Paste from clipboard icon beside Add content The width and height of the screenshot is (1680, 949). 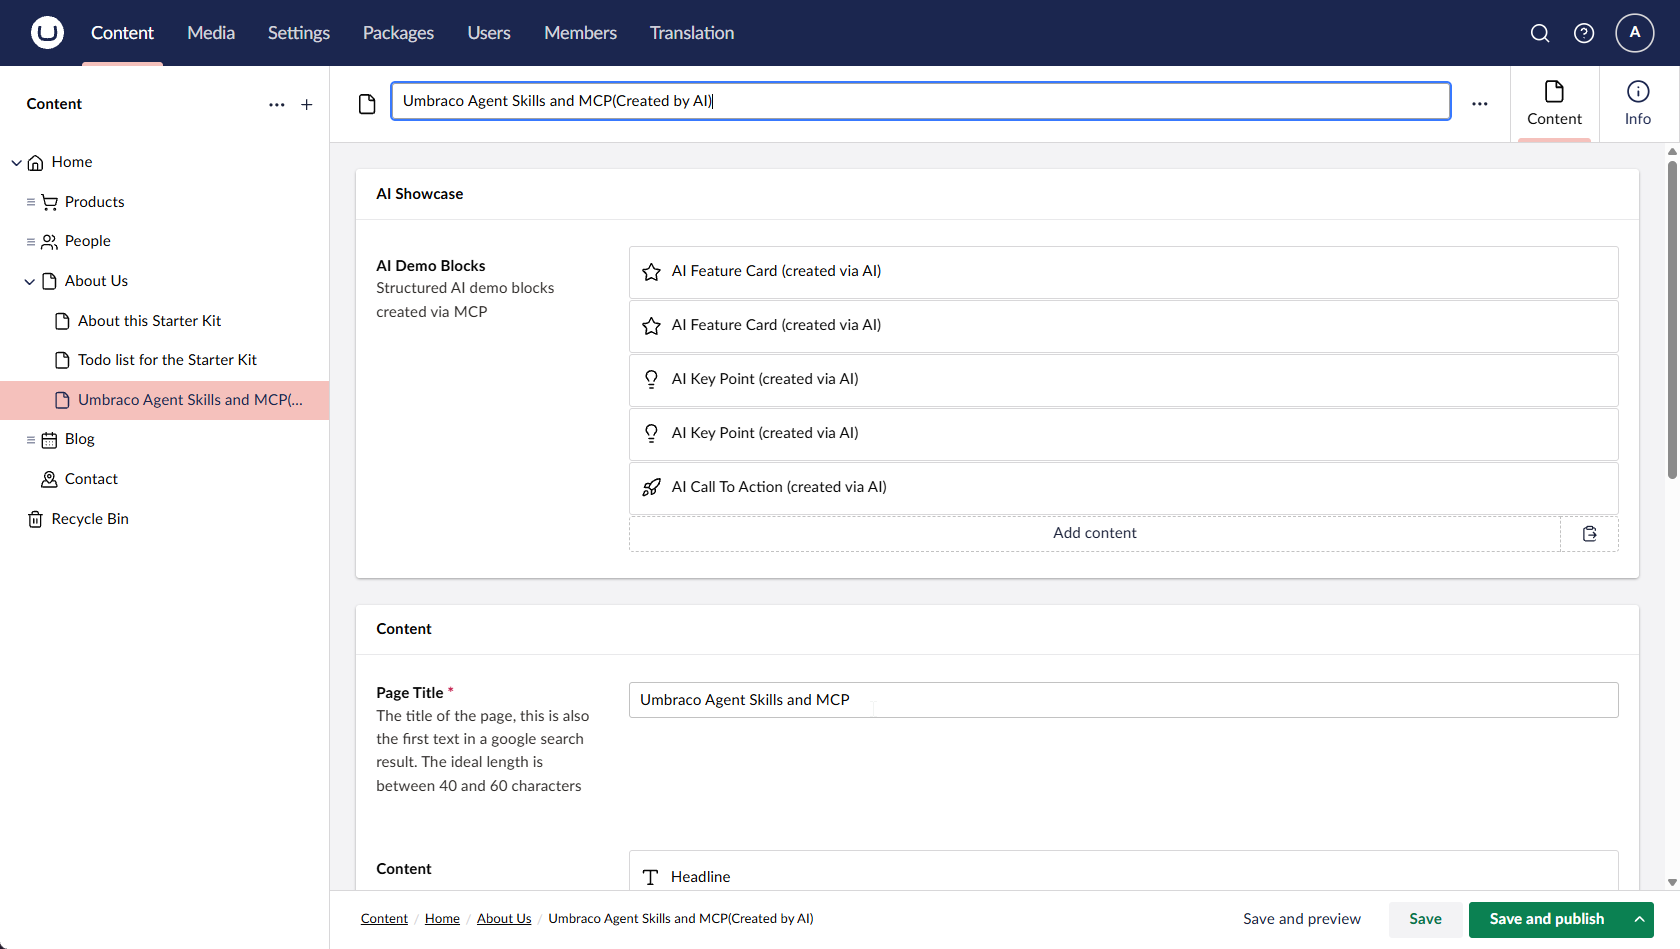[x=1590, y=533]
